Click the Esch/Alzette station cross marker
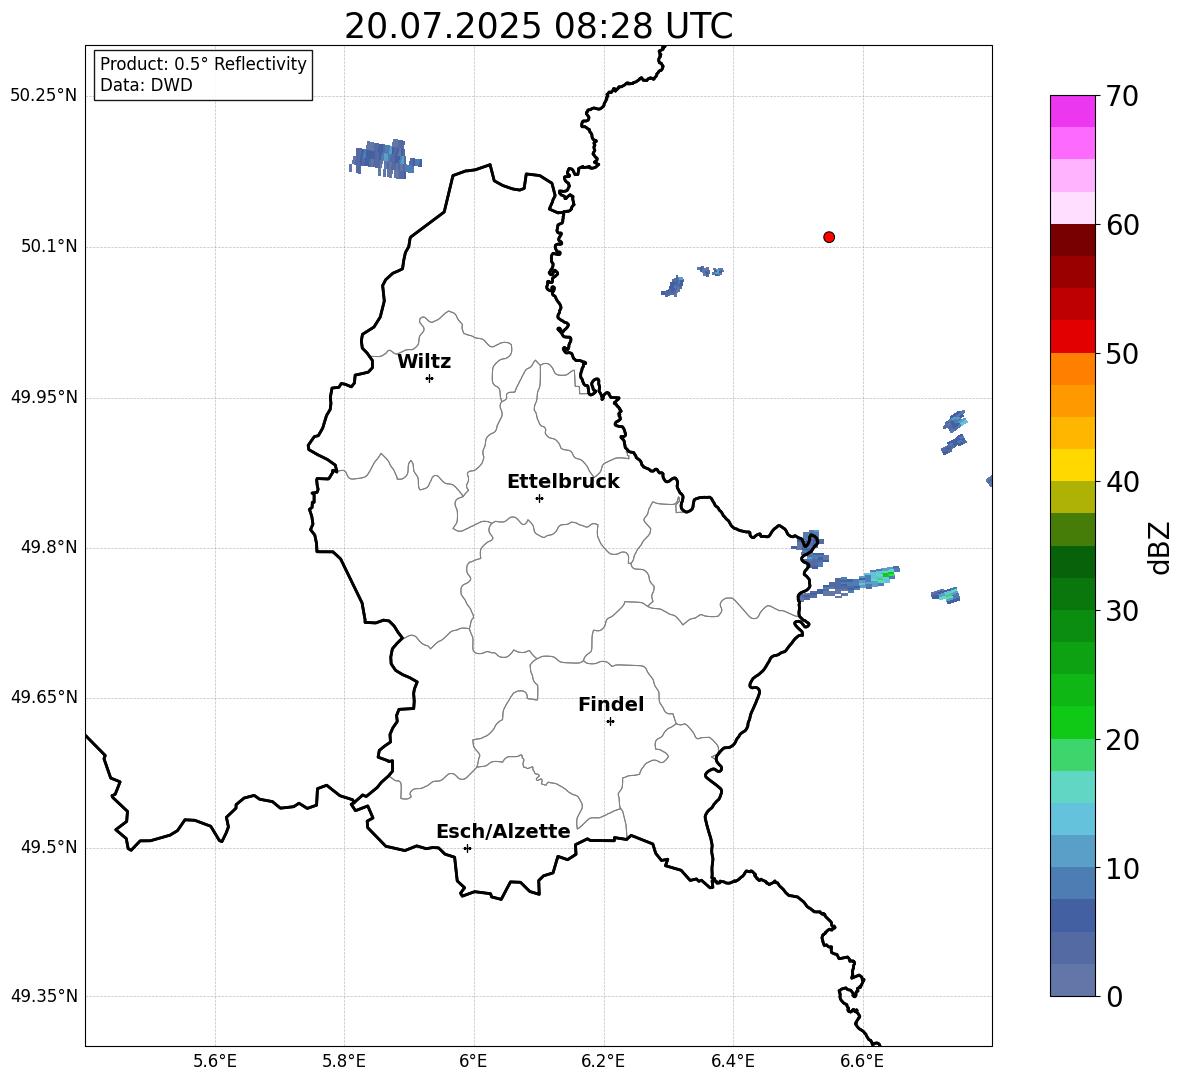Screen dimensions: 1184x1081 point(467,848)
